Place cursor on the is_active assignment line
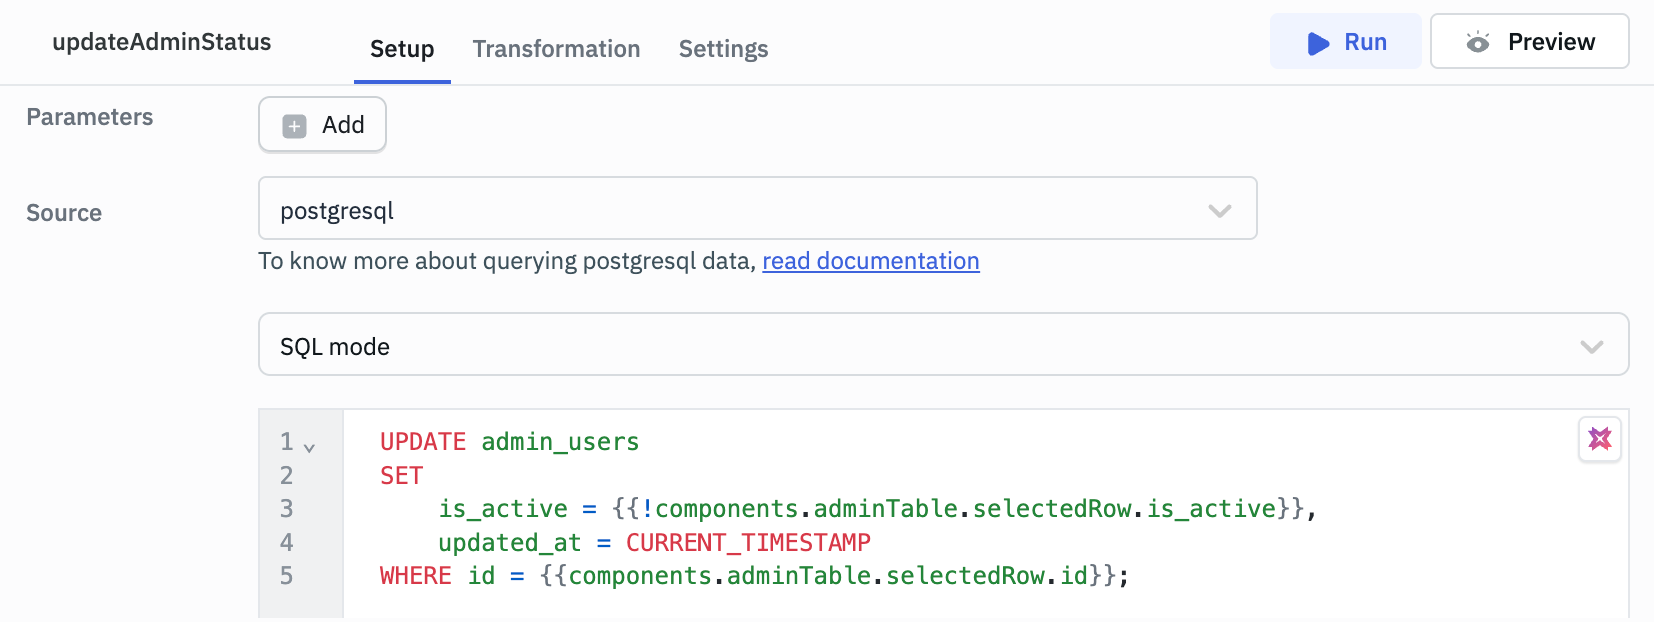1654x622 pixels. tap(876, 509)
